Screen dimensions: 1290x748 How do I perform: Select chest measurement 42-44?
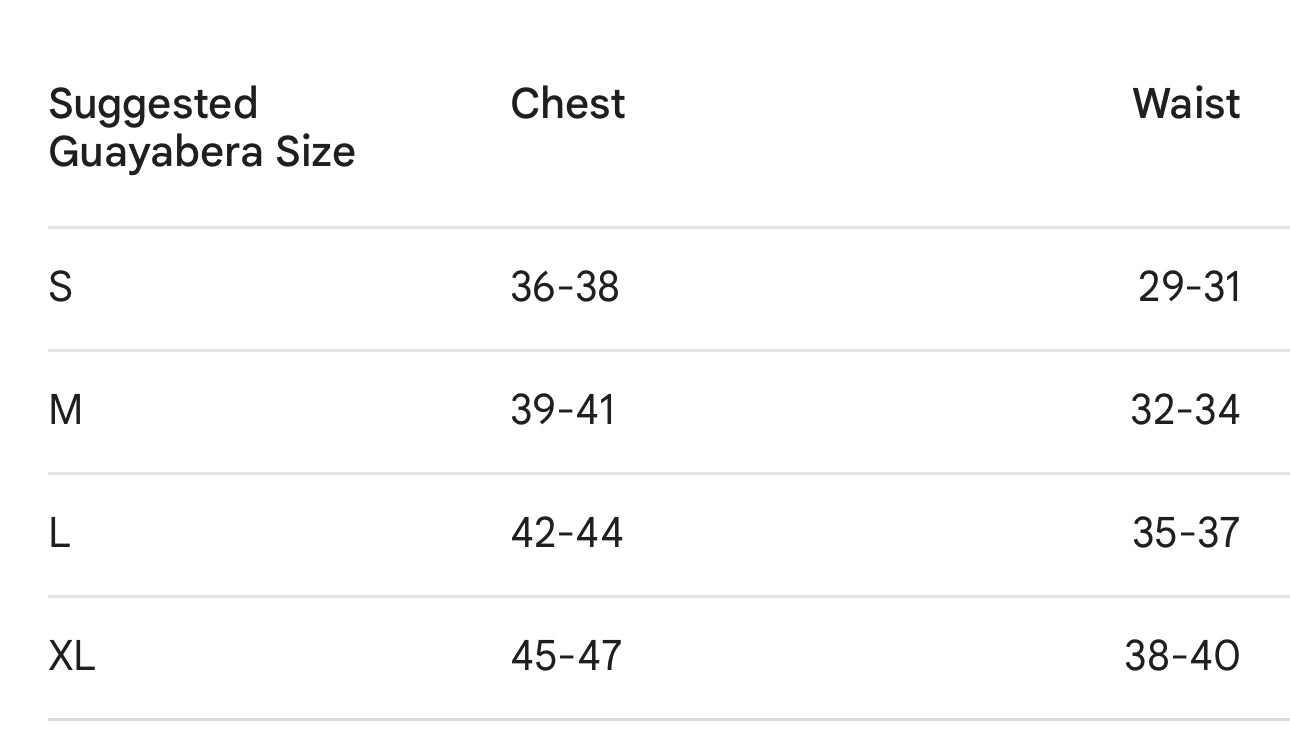coord(566,534)
